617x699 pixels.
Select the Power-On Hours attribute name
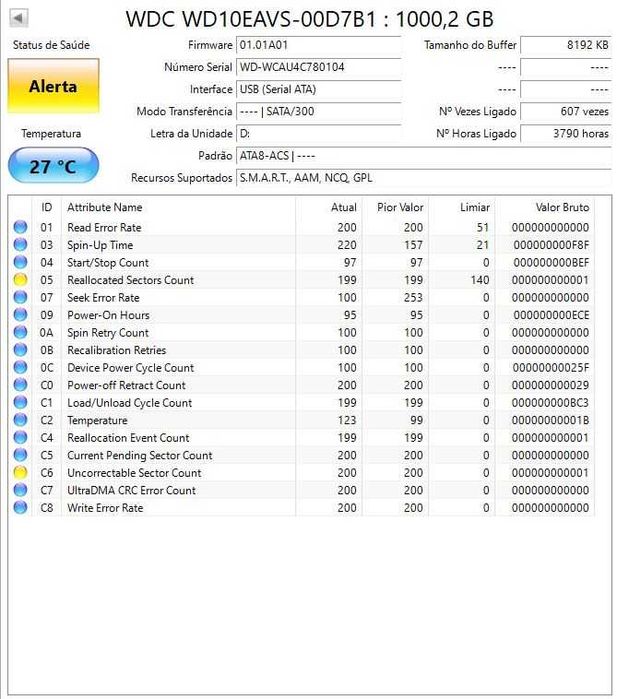click(x=108, y=315)
